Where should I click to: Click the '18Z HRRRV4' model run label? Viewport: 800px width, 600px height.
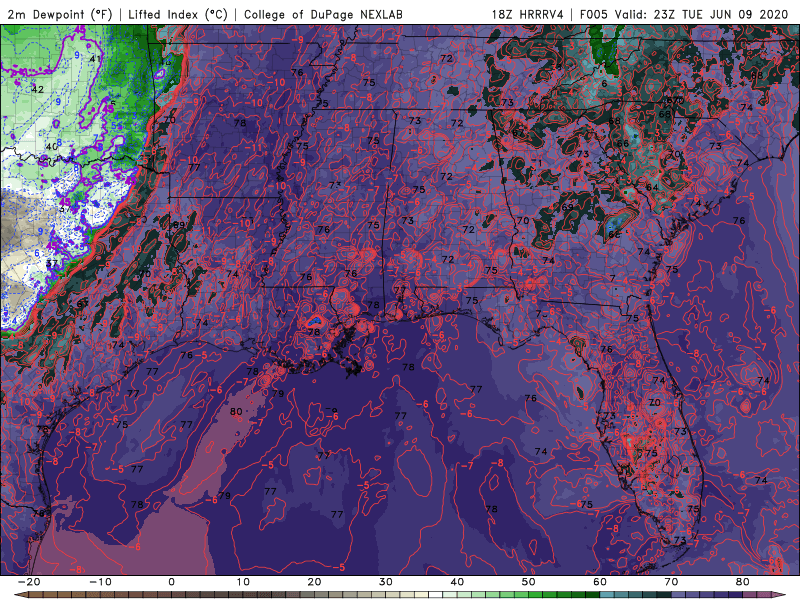[x=528, y=14]
